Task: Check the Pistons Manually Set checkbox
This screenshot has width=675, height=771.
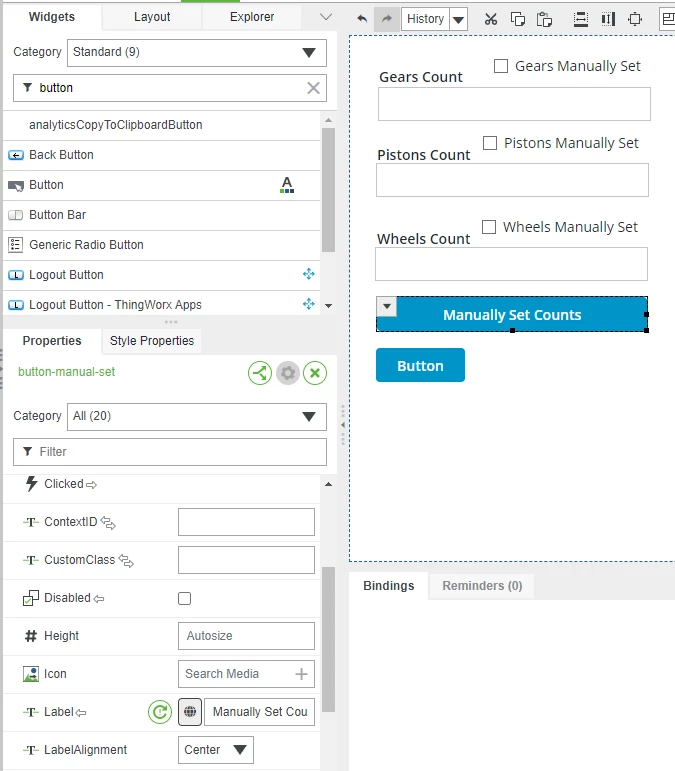Action: [490, 143]
